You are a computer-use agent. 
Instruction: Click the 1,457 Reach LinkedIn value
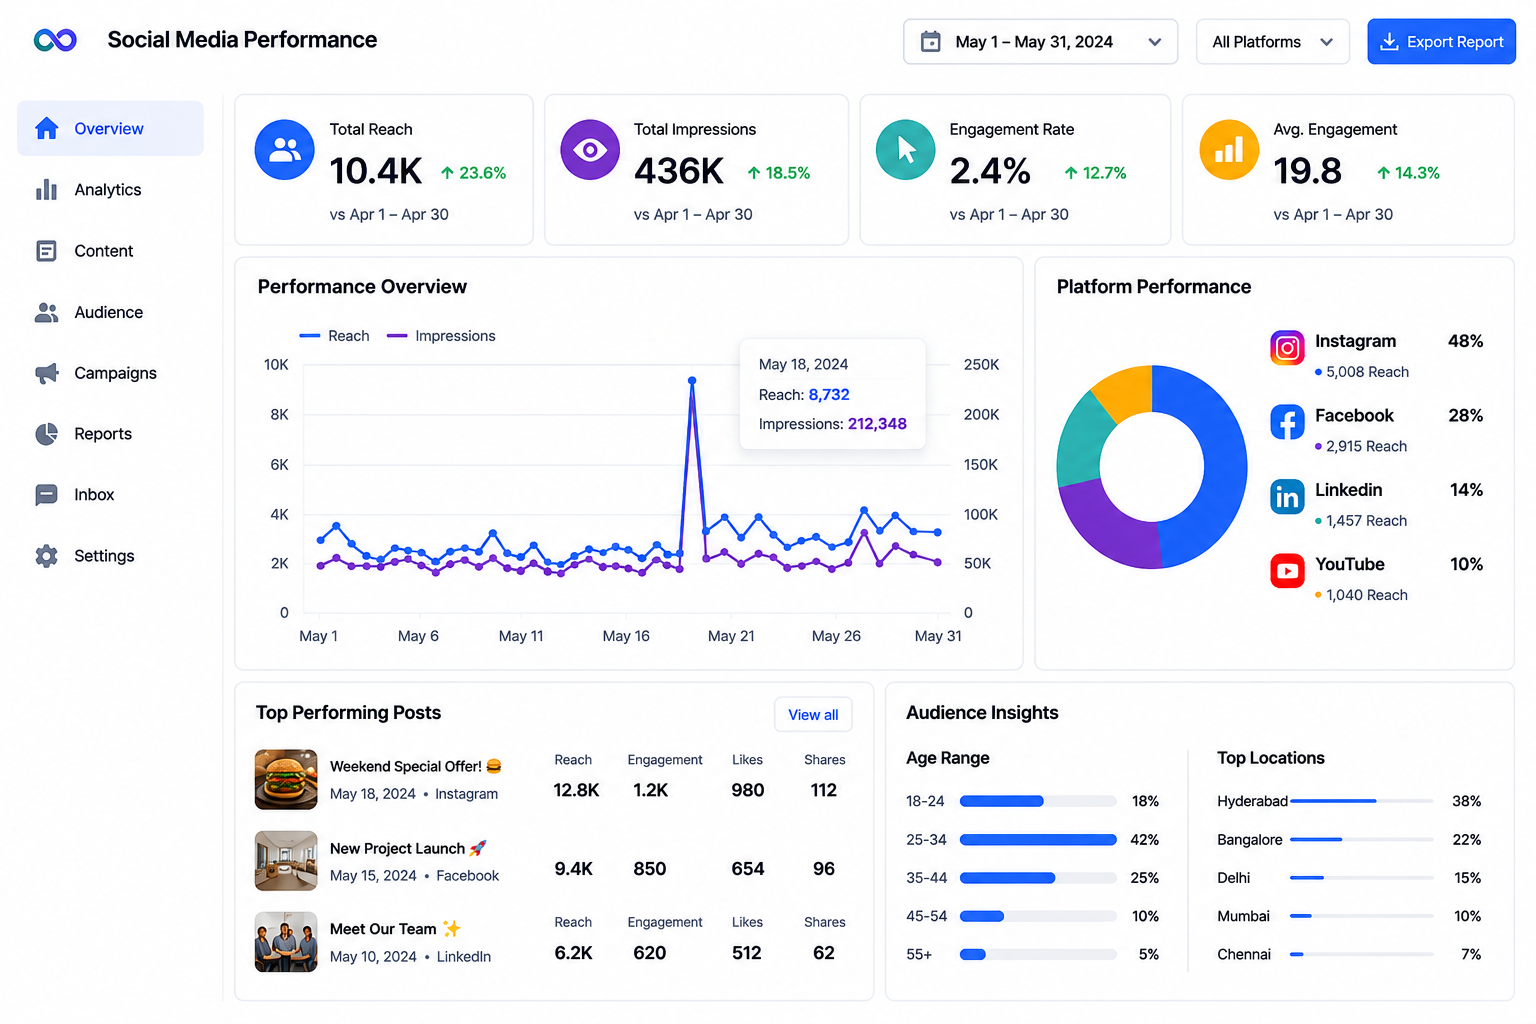(1366, 521)
